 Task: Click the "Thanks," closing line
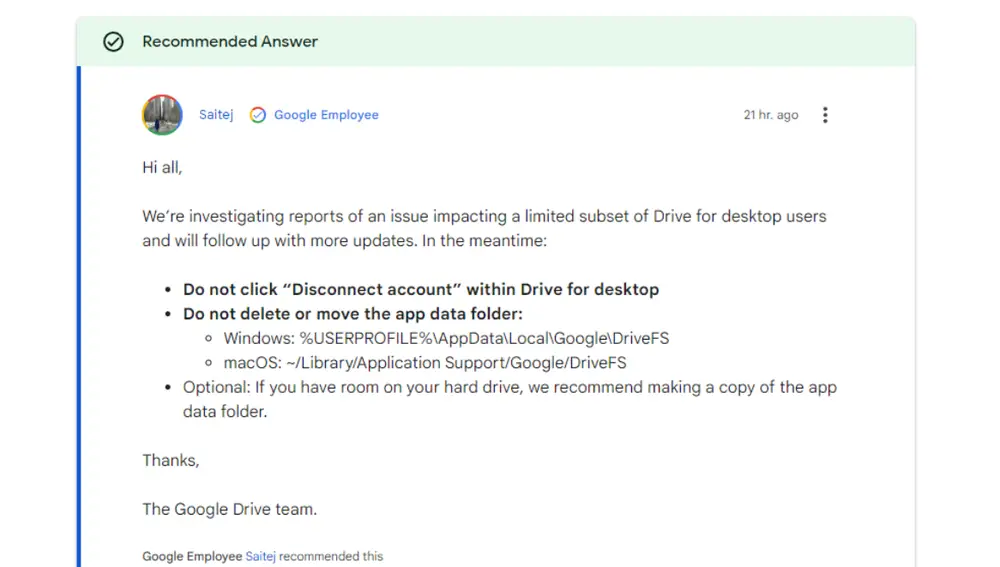[x=171, y=460]
